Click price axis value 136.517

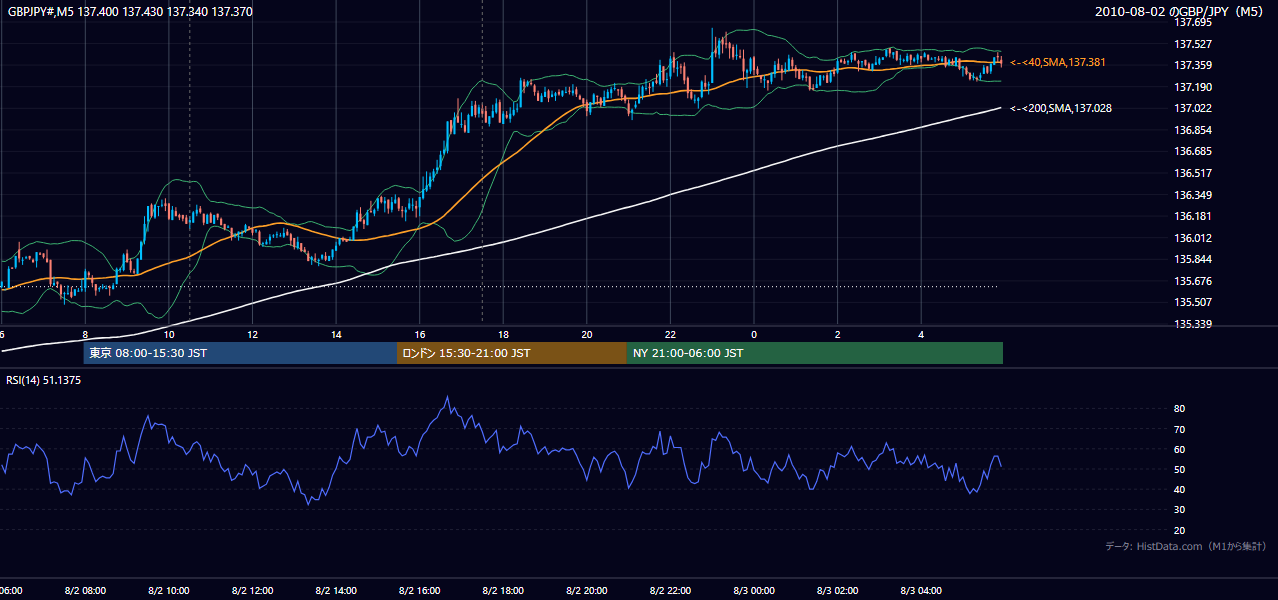tap(1193, 173)
